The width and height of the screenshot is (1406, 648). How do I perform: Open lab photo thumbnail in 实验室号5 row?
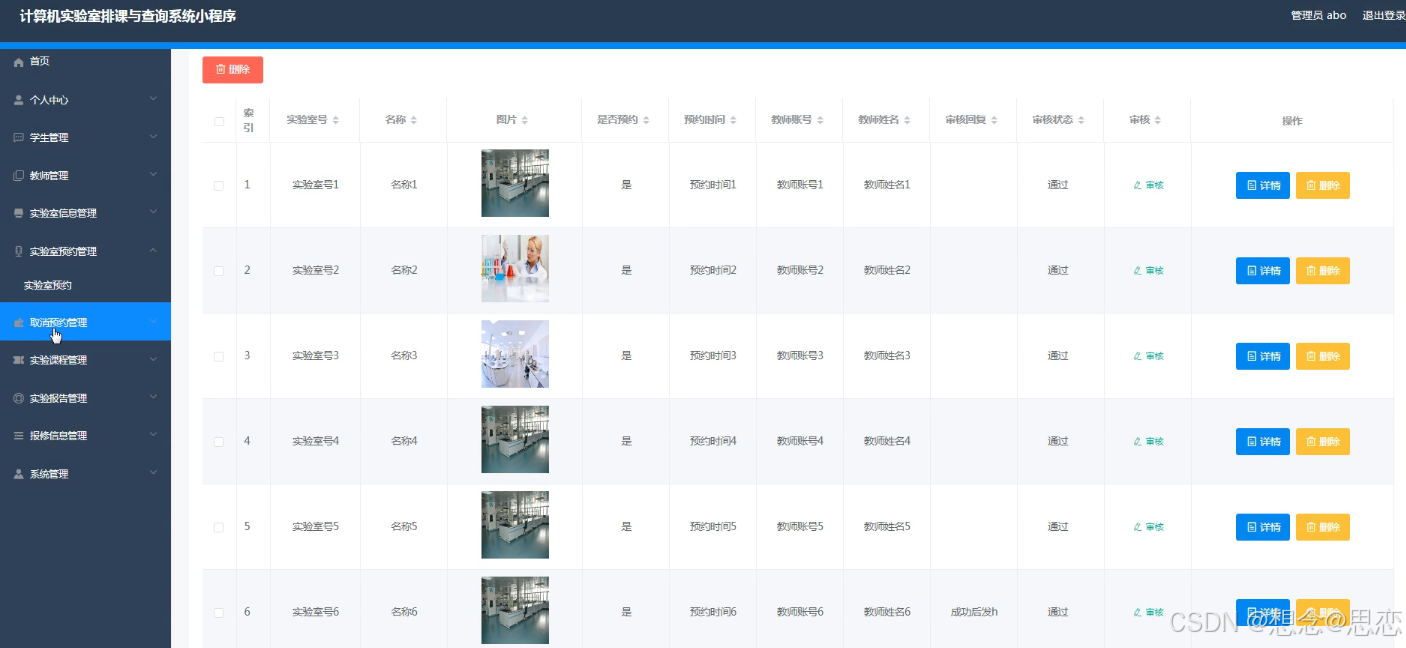pos(515,525)
